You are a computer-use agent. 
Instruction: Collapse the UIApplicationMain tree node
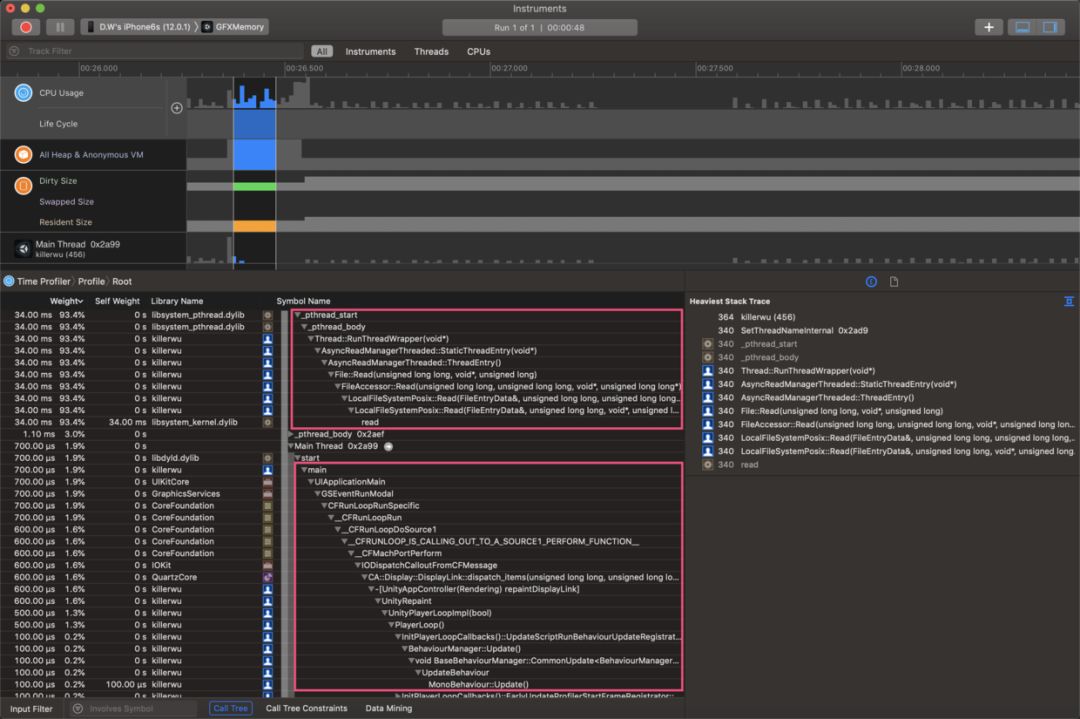311,482
